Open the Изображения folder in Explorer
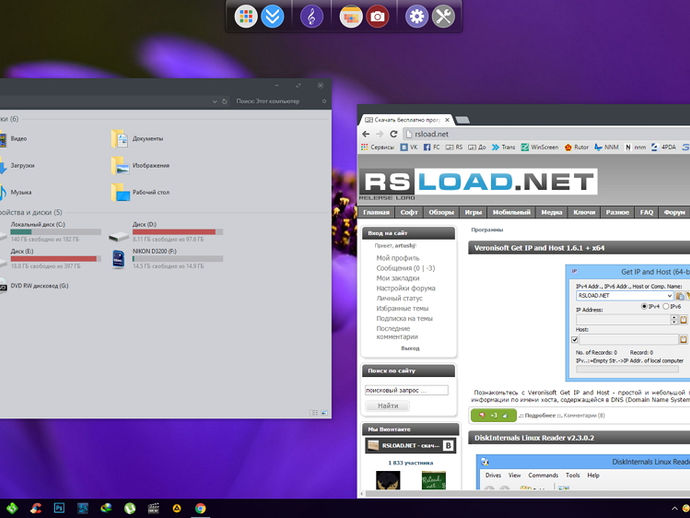The width and height of the screenshot is (690, 518). pyautogui.click(x=140, y=165)
